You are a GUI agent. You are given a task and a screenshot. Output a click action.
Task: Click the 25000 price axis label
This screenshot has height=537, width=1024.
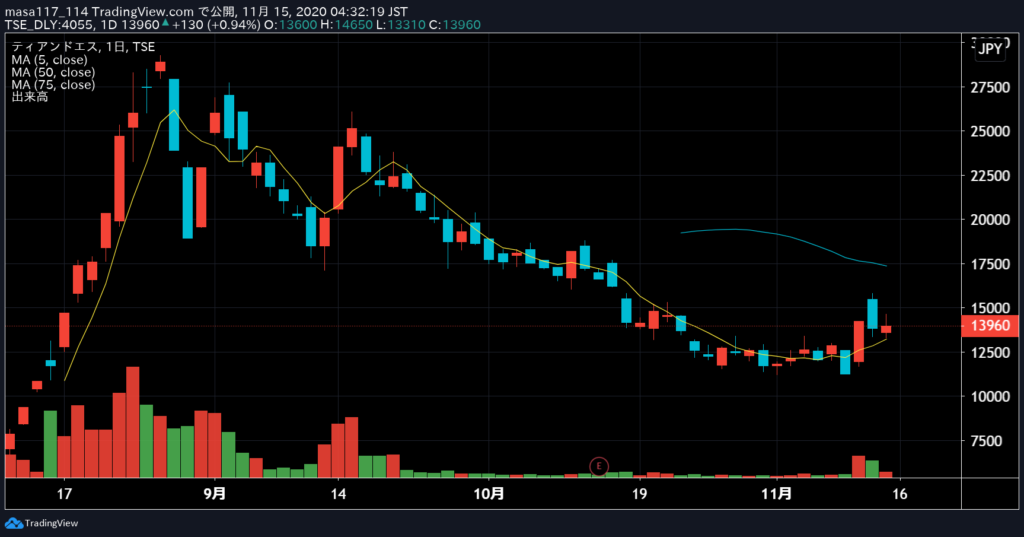pos(990,131)
